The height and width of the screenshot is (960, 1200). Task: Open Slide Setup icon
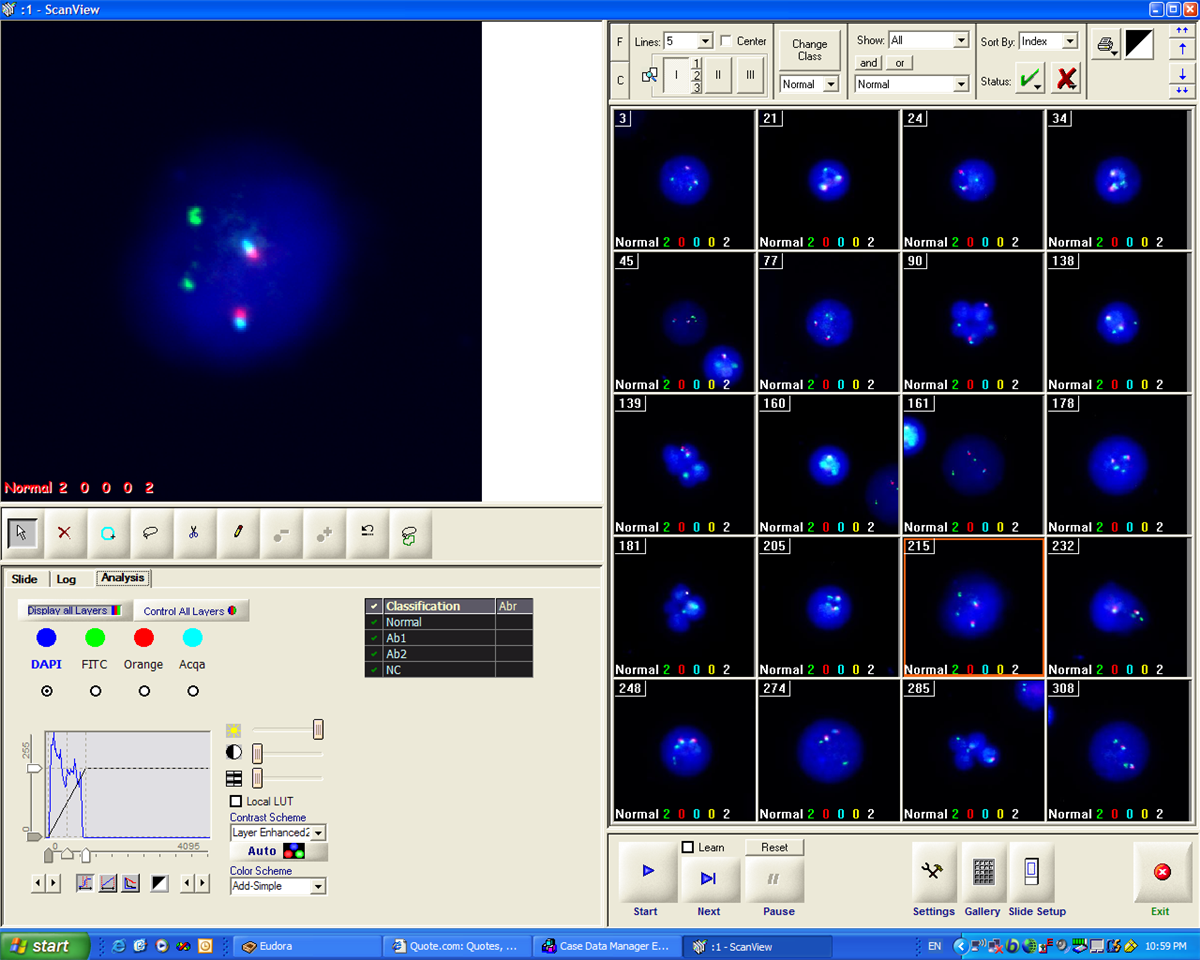point(1032,873)
